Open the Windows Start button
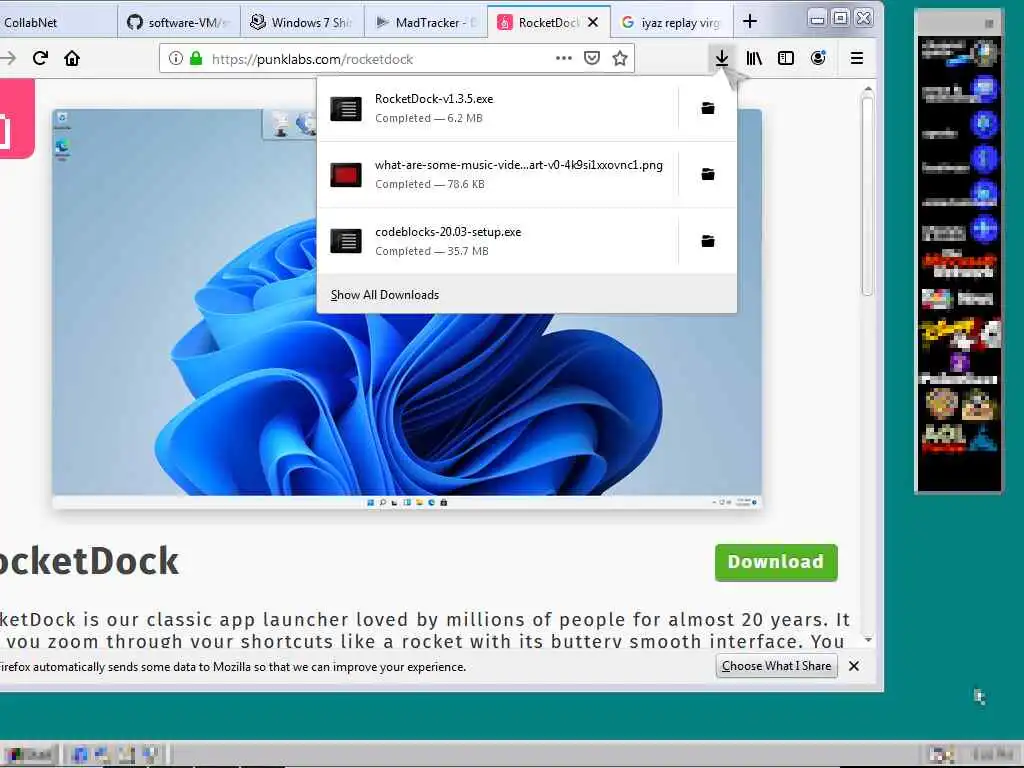Screen dimensions: 1024x768 point(31,754)
